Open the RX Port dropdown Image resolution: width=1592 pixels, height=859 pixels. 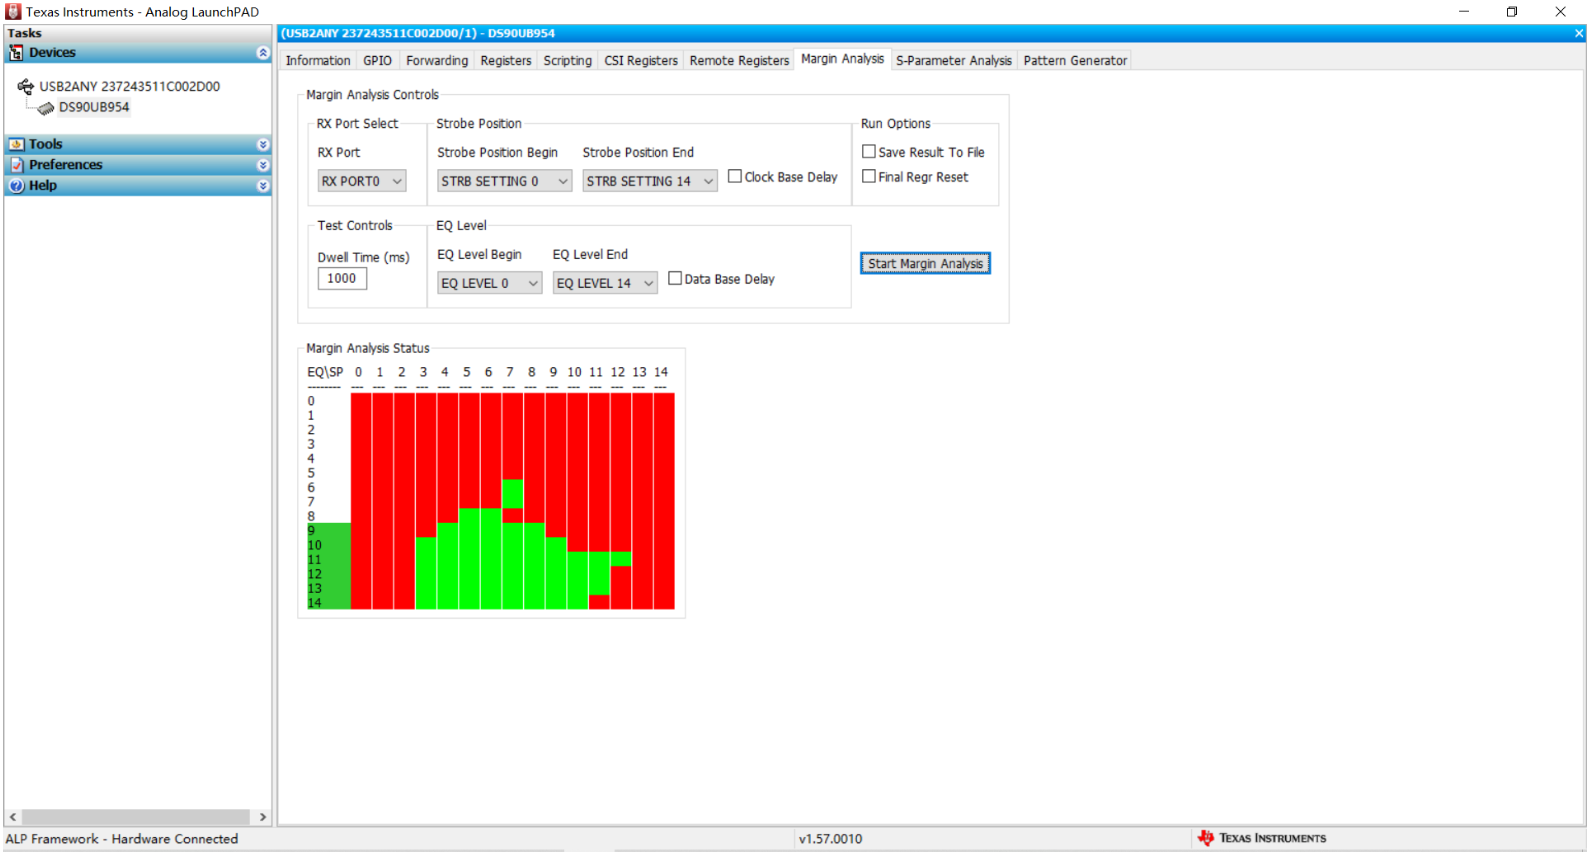(x=361, y=181)
